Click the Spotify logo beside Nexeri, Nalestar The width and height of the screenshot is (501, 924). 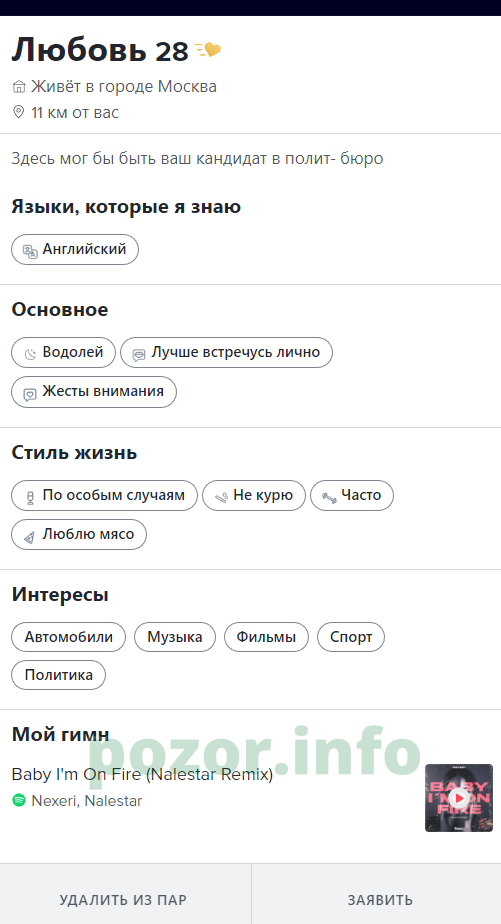19,800
